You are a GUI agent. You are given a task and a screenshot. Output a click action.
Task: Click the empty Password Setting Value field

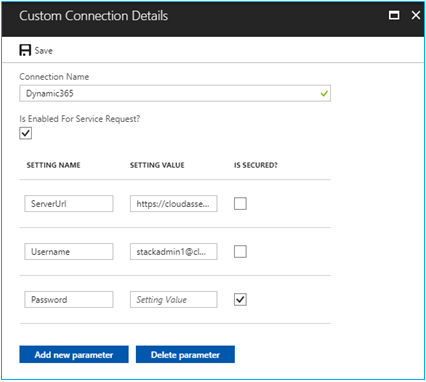(174, 299)
